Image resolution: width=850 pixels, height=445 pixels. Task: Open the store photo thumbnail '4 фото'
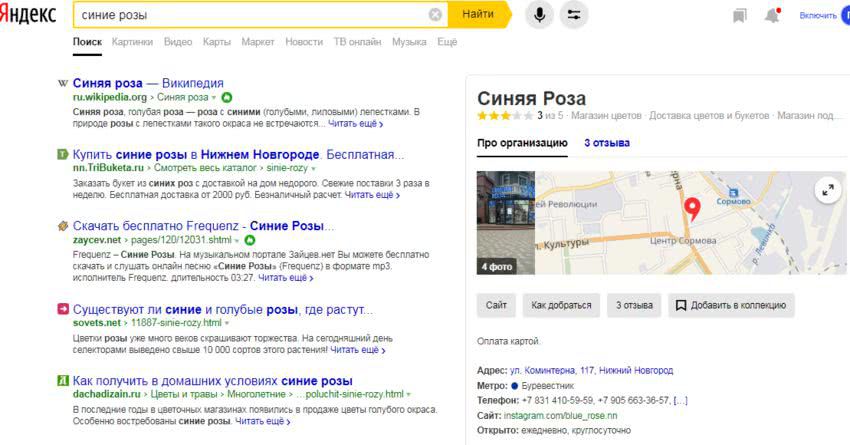pyautogui.click(x=506, y=223)
